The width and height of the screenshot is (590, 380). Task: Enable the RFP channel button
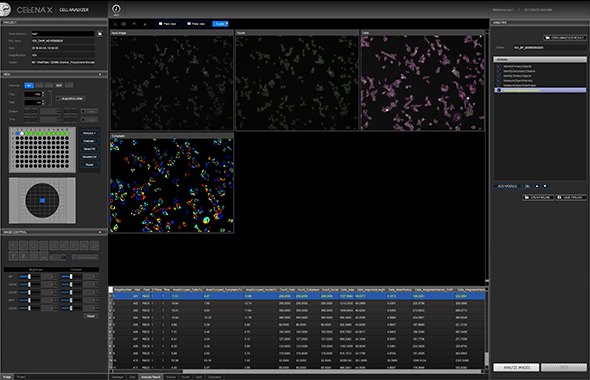(x=59, y=85)
